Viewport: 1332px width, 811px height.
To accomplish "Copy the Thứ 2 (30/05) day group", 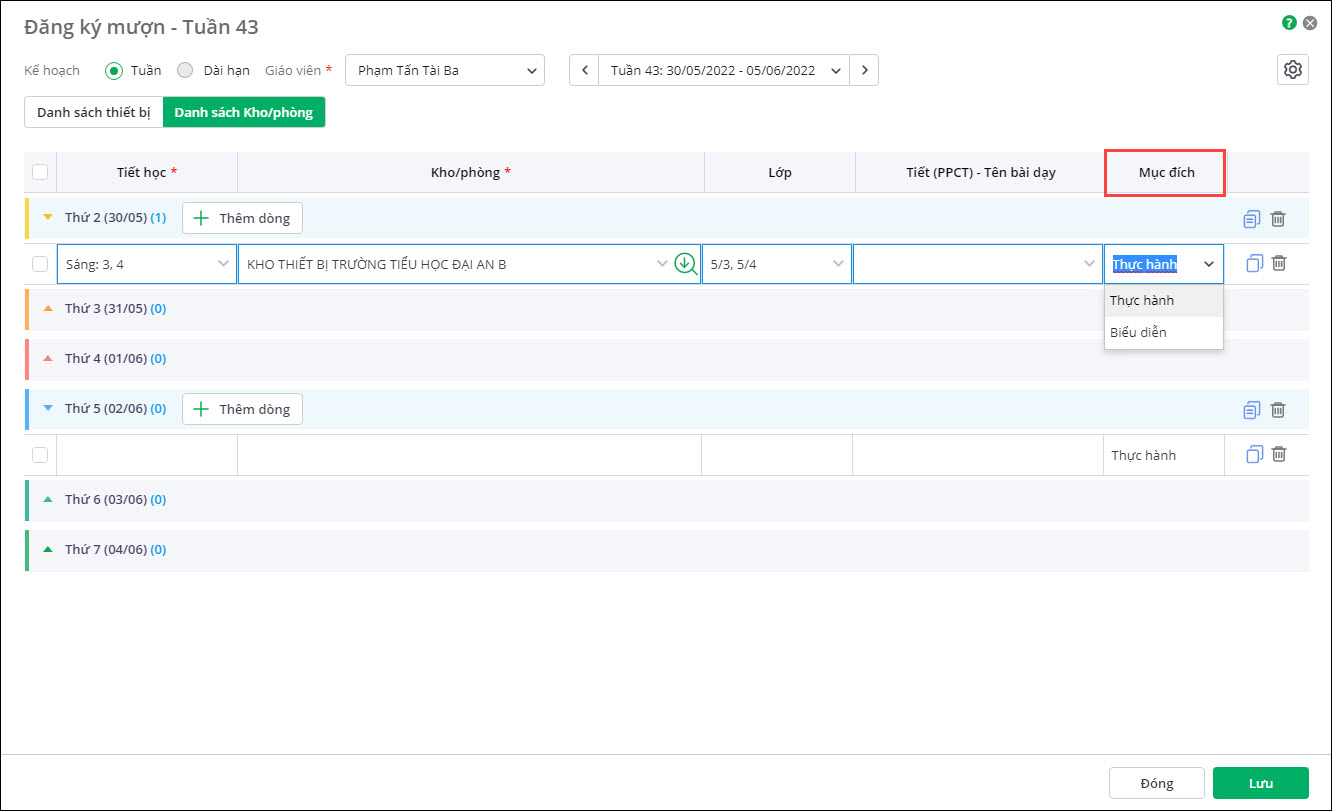I will [1251, 219].
